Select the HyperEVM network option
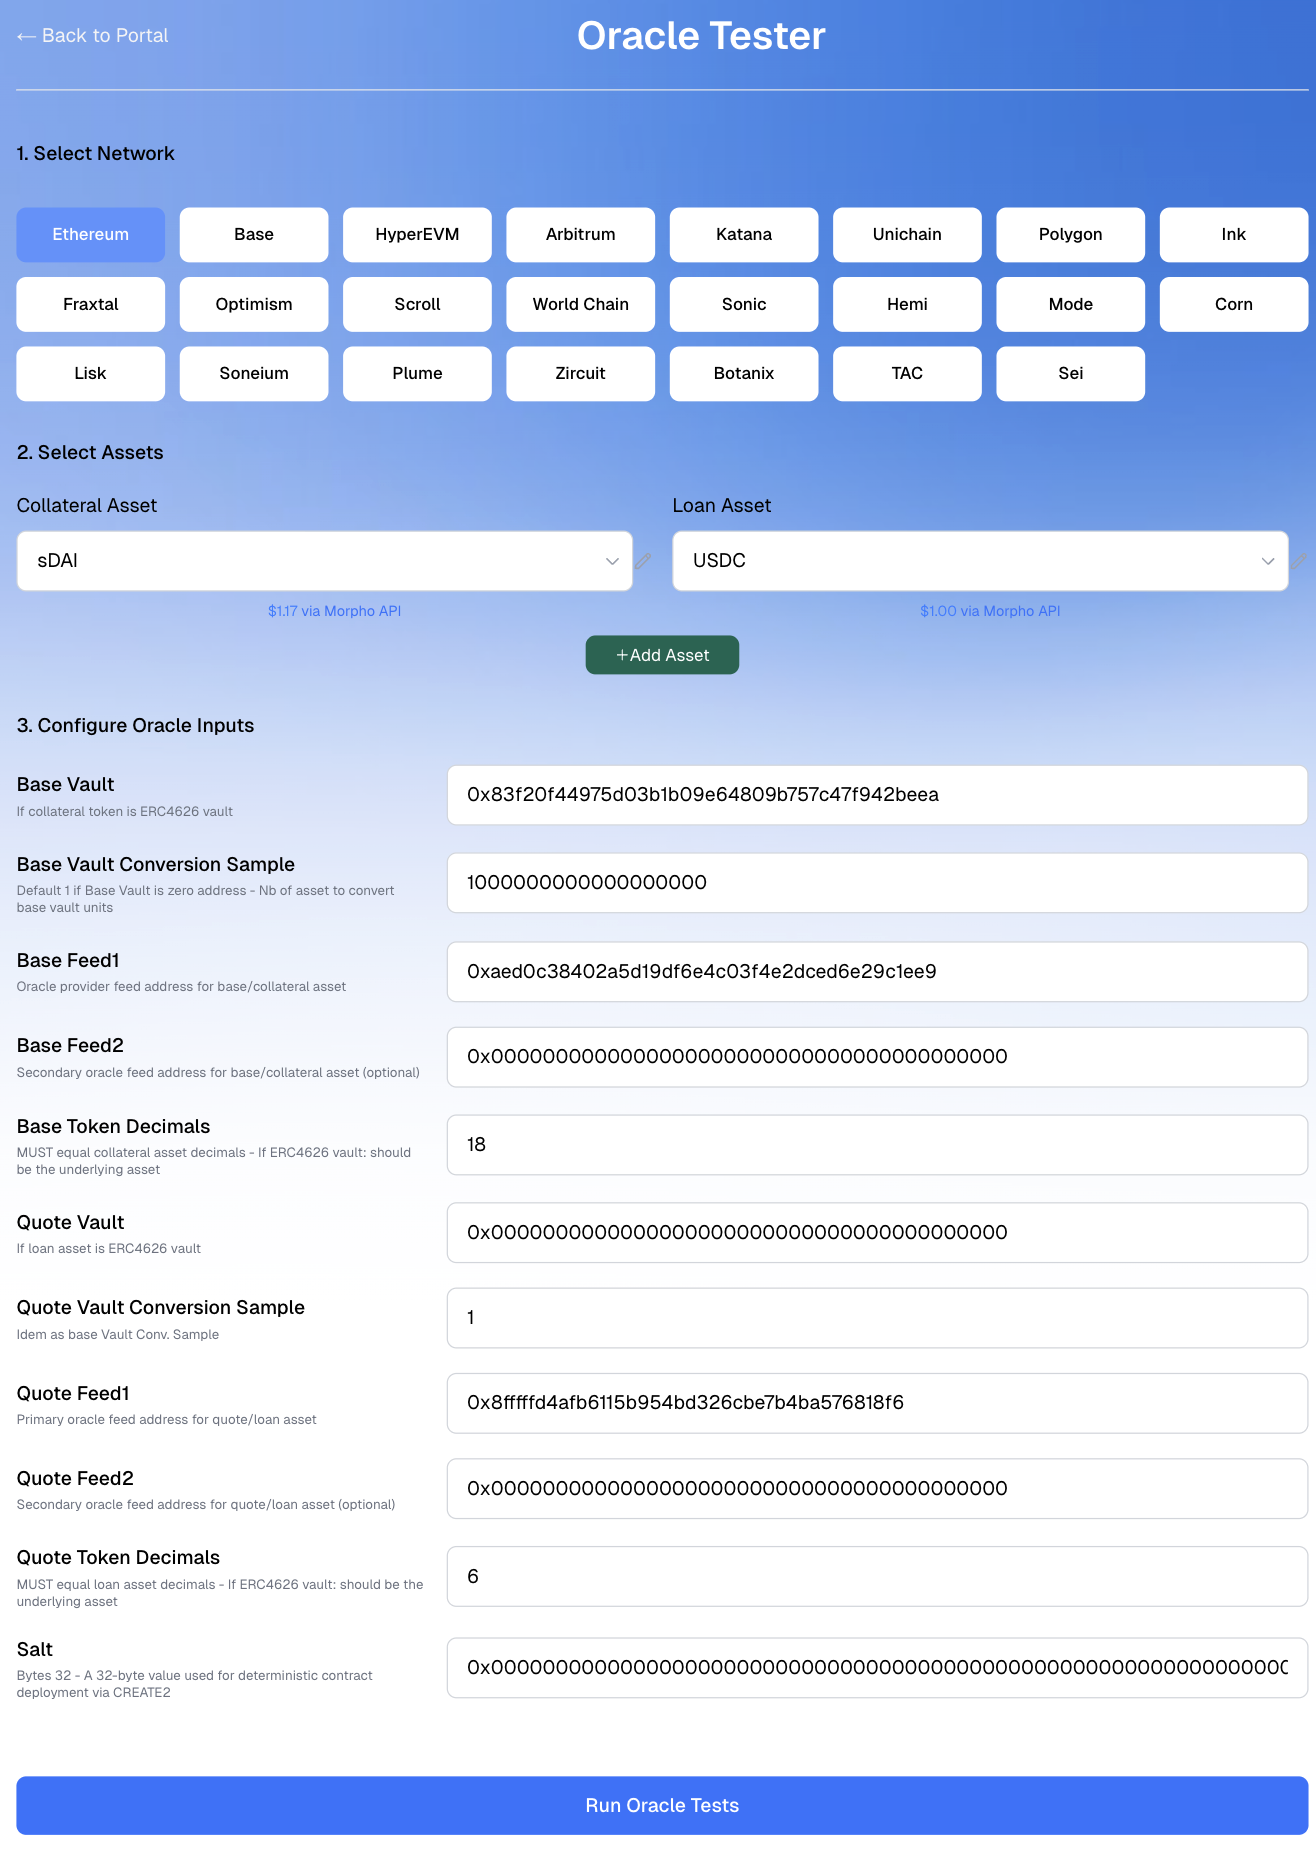This screenshot has height=1852, width=1316. click(417, 235)
